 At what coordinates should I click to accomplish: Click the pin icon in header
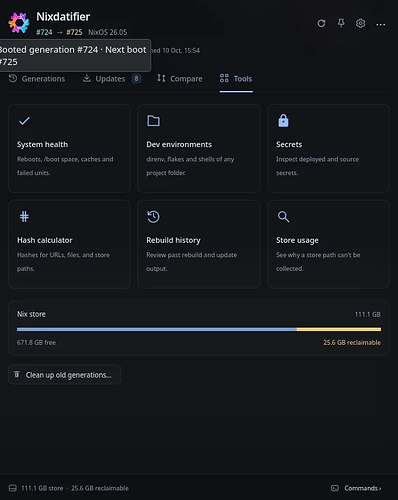coord(341,23)
